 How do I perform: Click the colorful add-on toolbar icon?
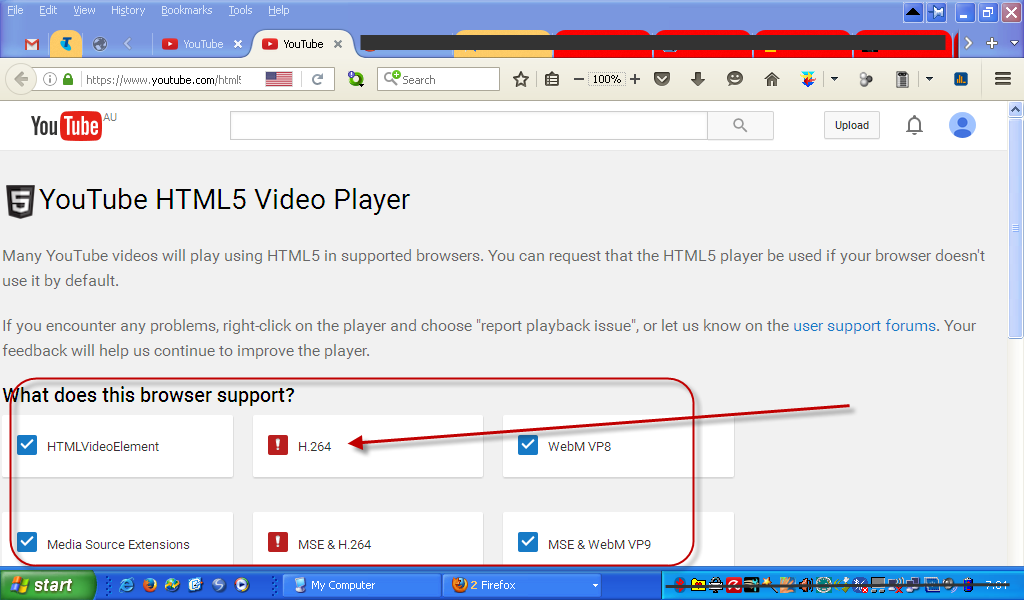click(x=808, y=80)
